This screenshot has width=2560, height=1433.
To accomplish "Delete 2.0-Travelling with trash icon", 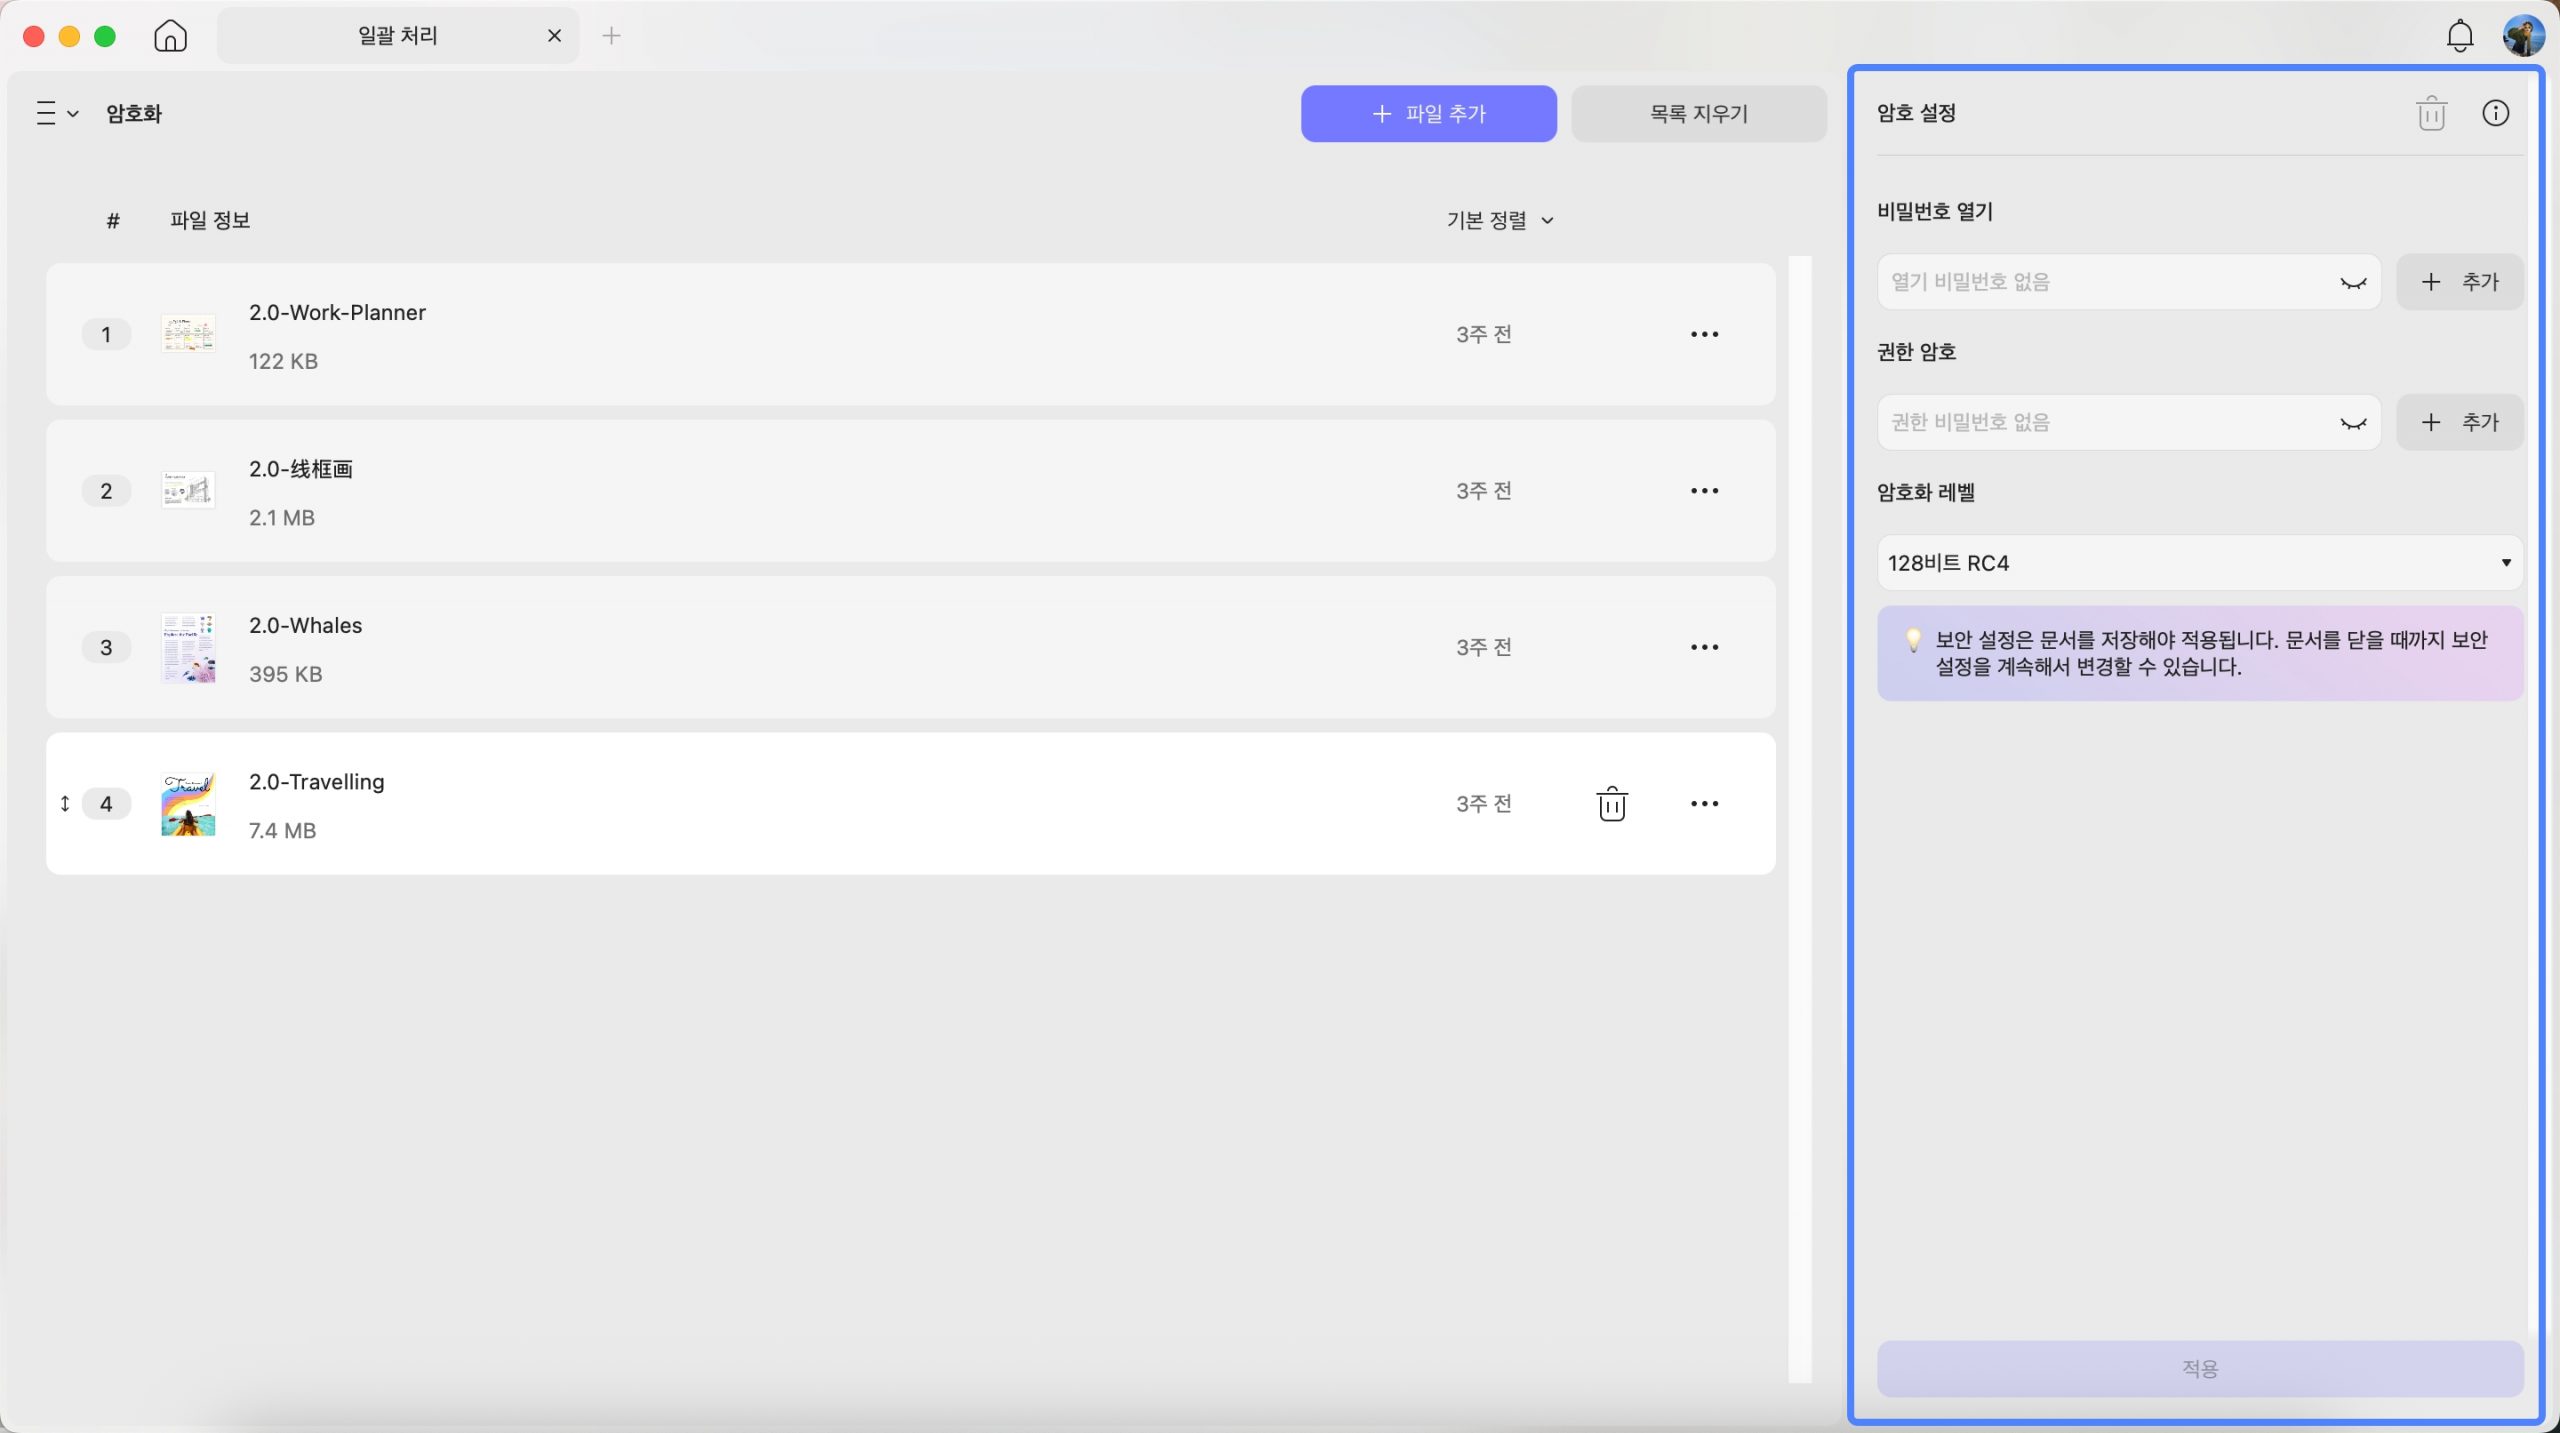I will (x=1611, y=804).
